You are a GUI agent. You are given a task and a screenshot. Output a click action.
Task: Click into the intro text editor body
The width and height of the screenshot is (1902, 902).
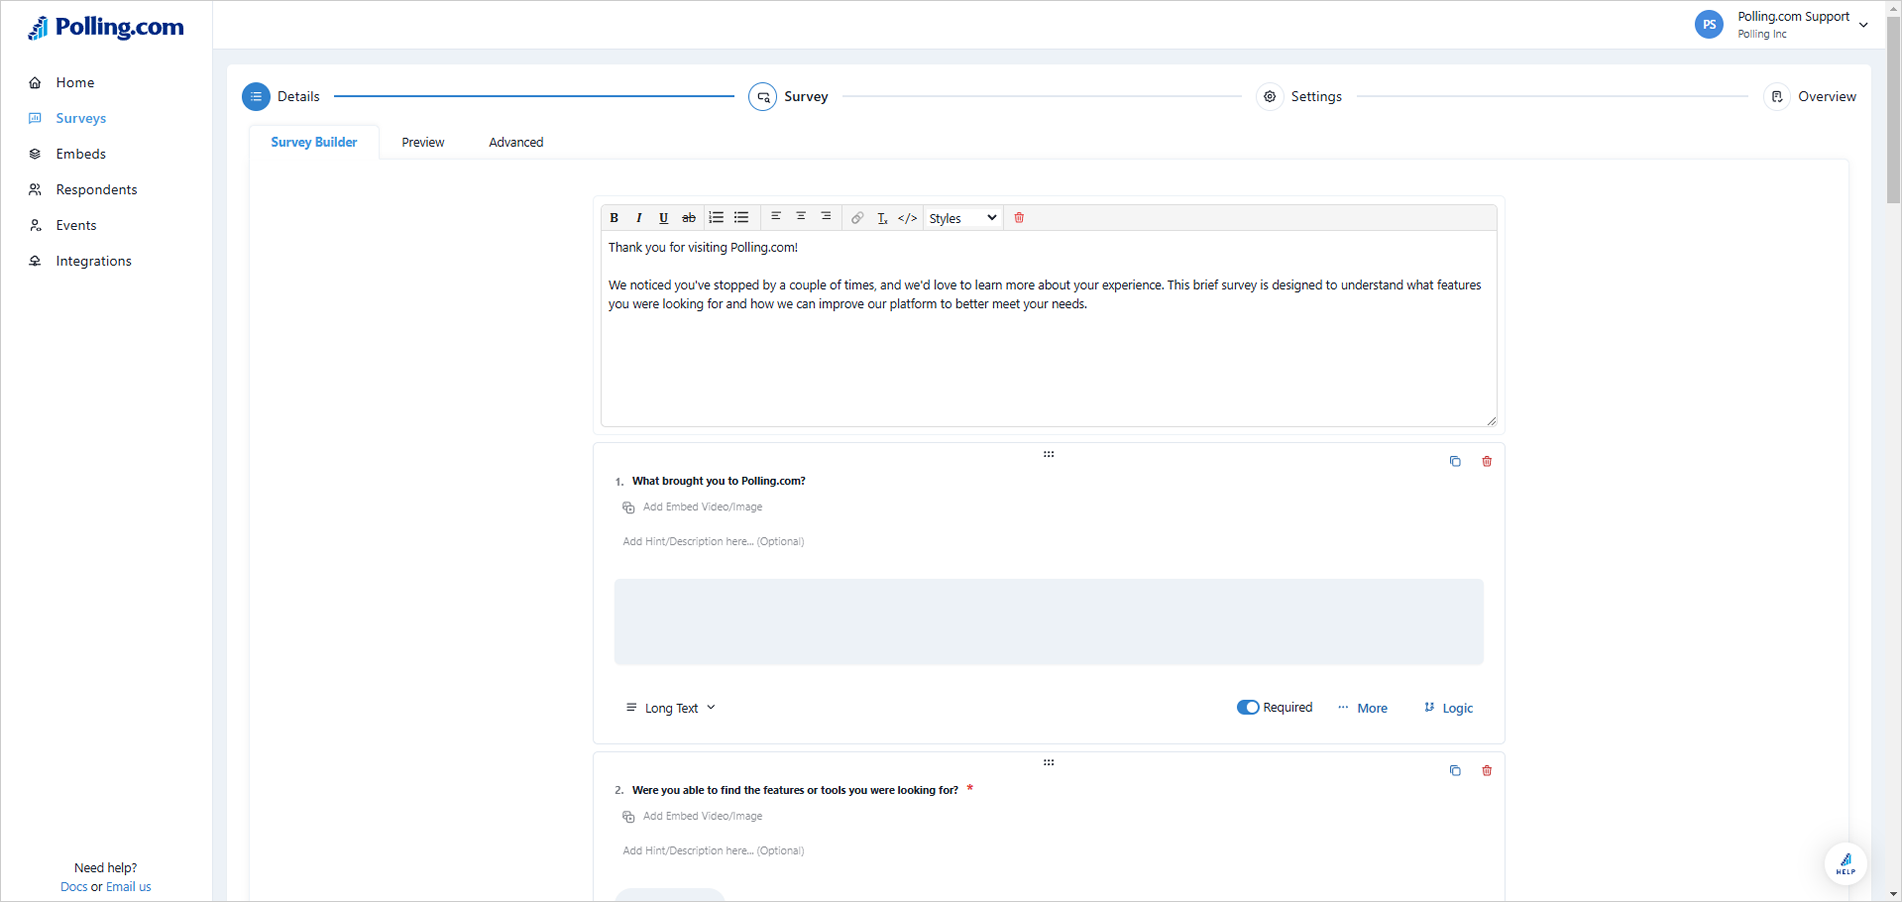[1048, 328]
